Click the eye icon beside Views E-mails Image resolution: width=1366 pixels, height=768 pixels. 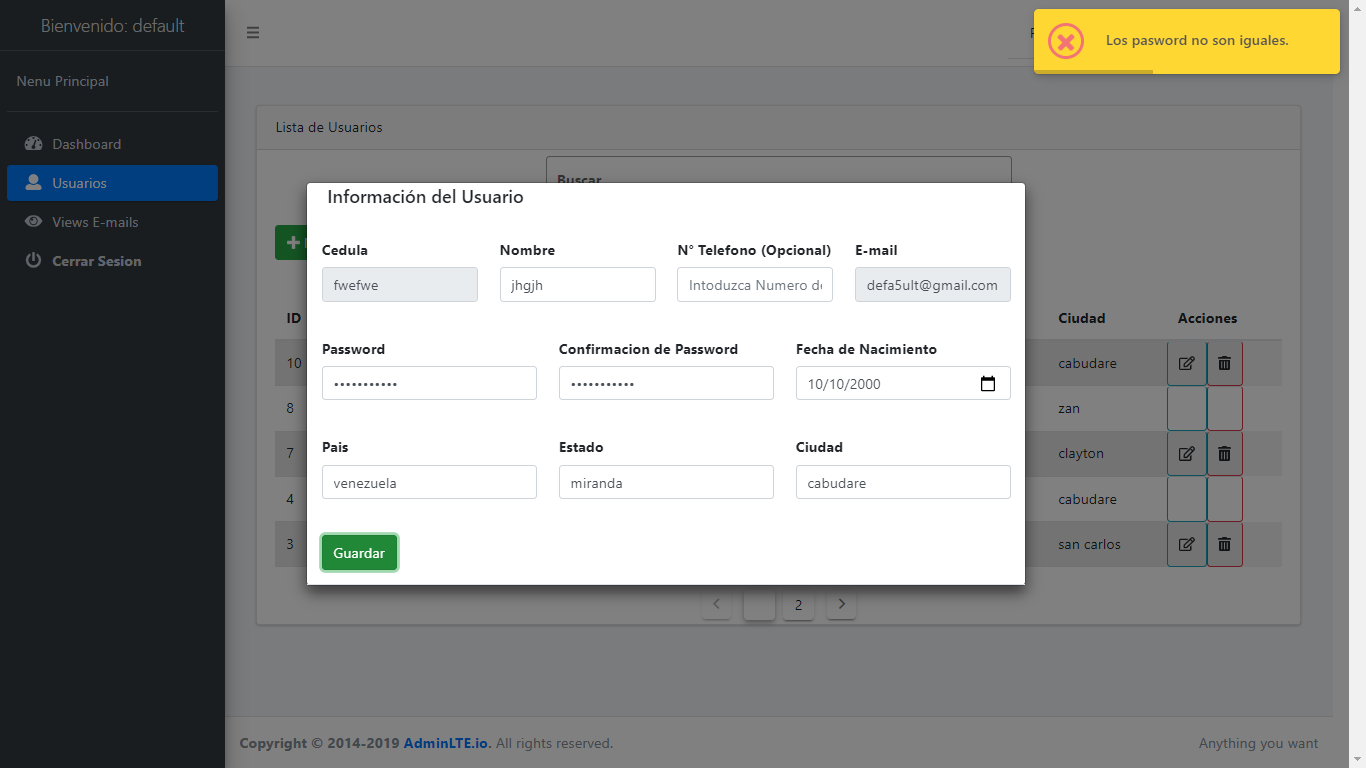33,221
